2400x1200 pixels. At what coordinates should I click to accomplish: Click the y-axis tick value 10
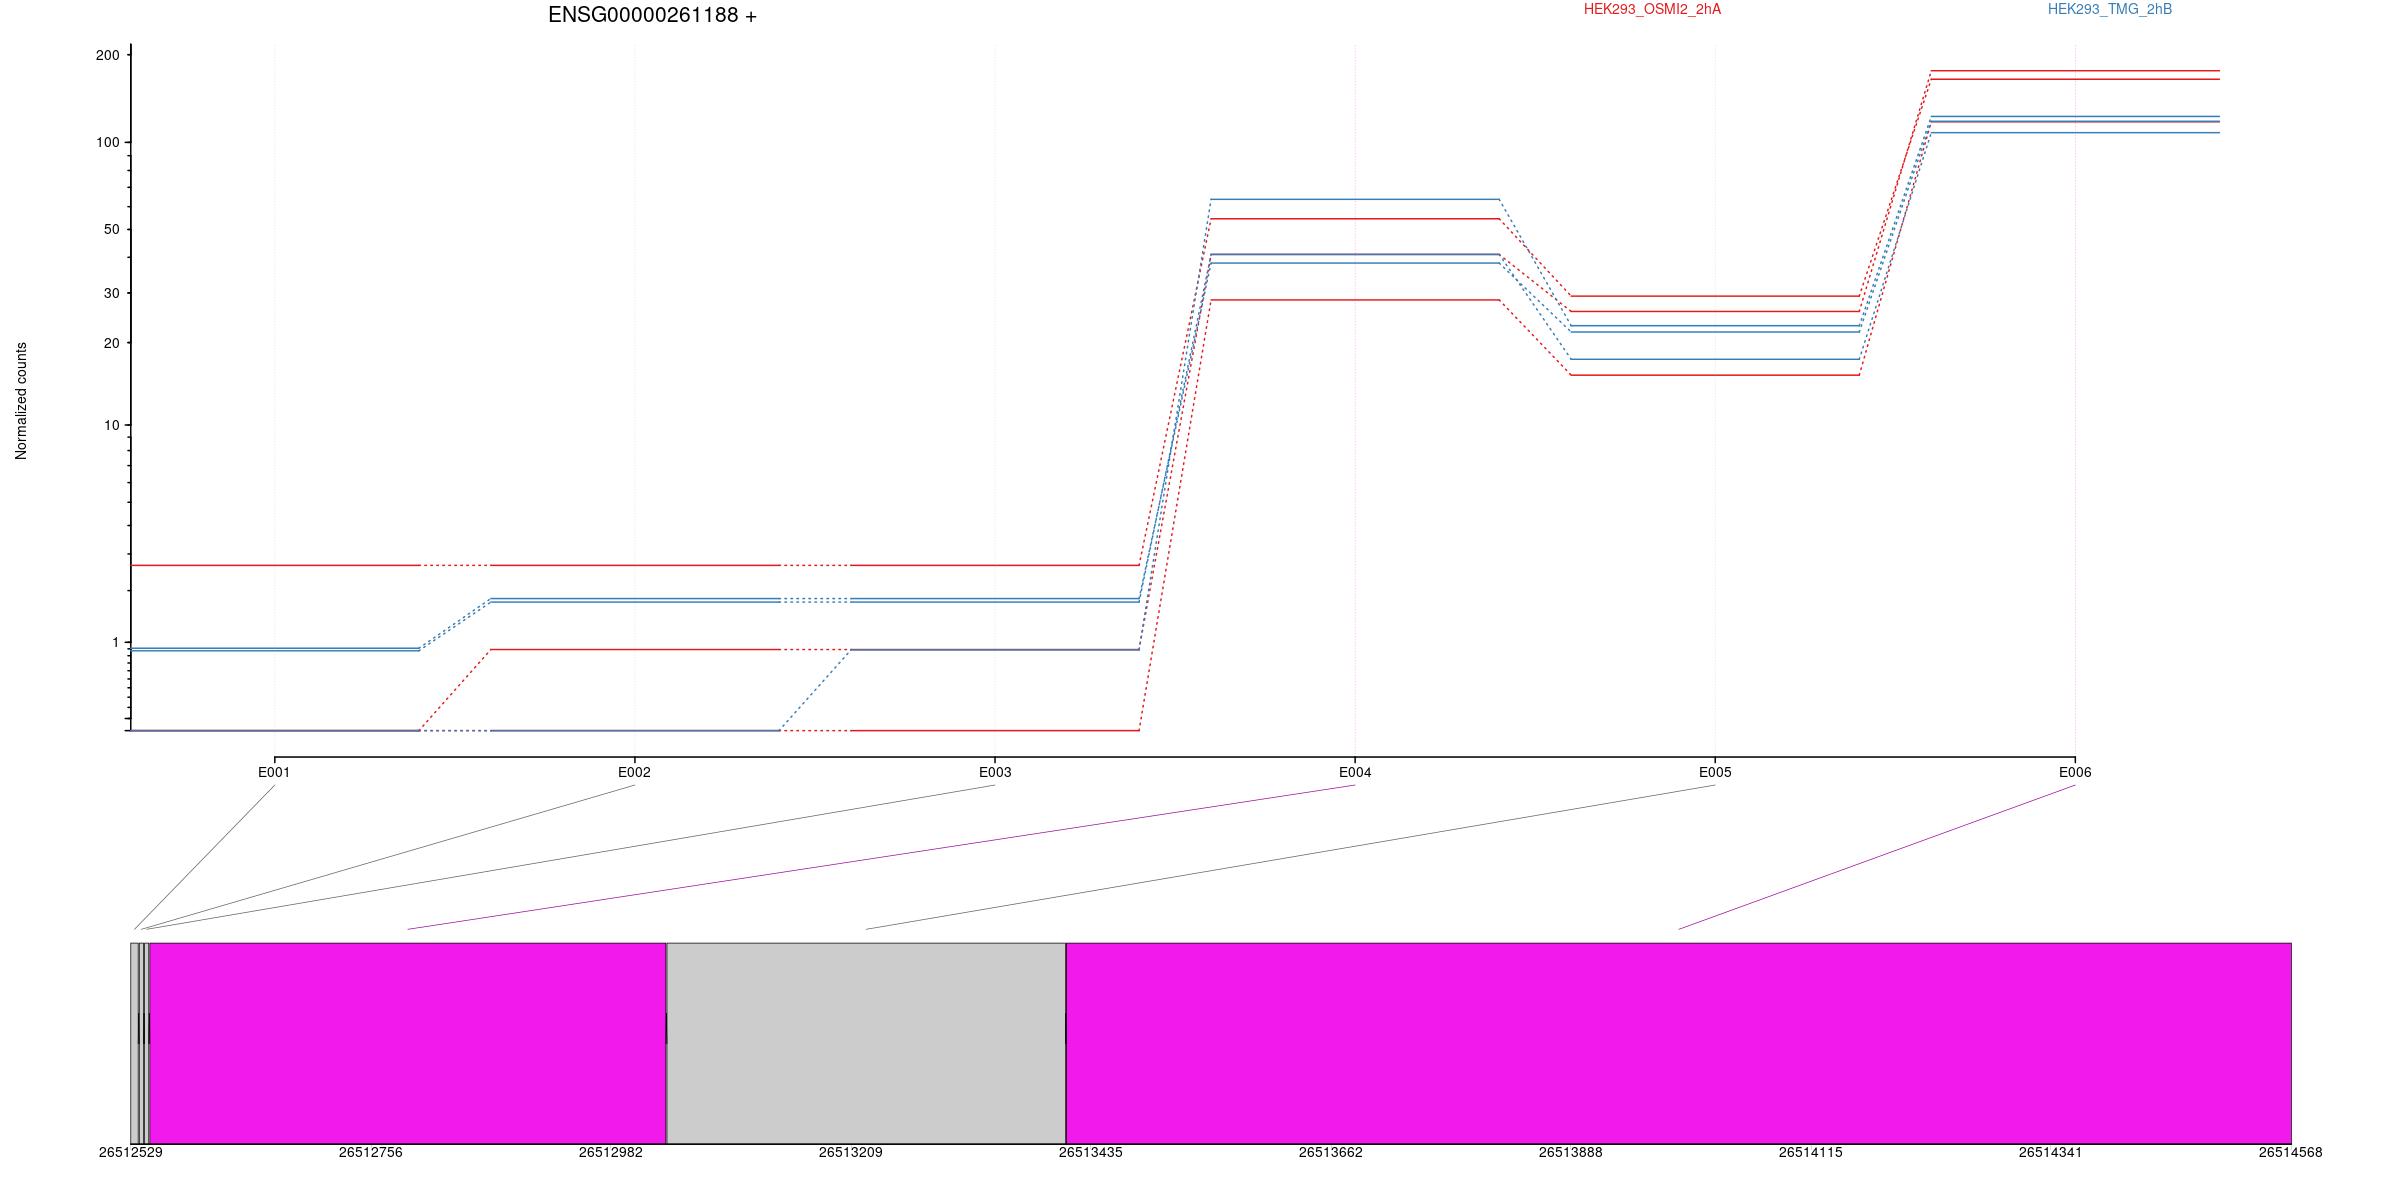click(x=111, y=425)
